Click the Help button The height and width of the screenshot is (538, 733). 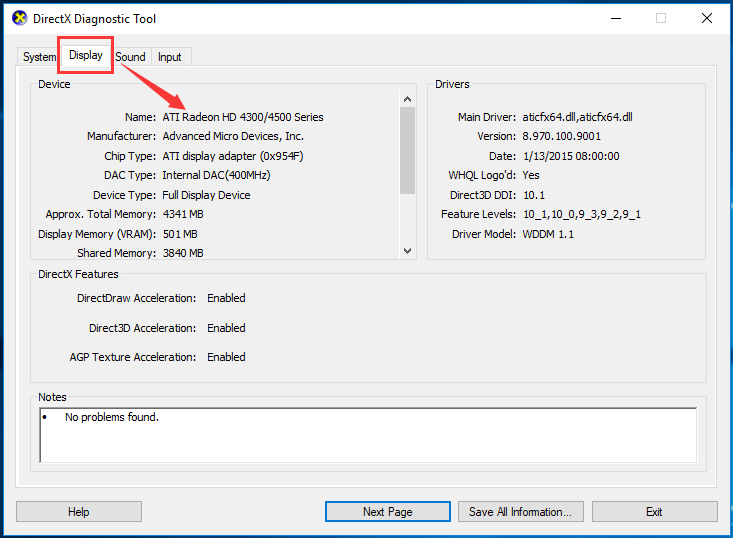point(79,512)
